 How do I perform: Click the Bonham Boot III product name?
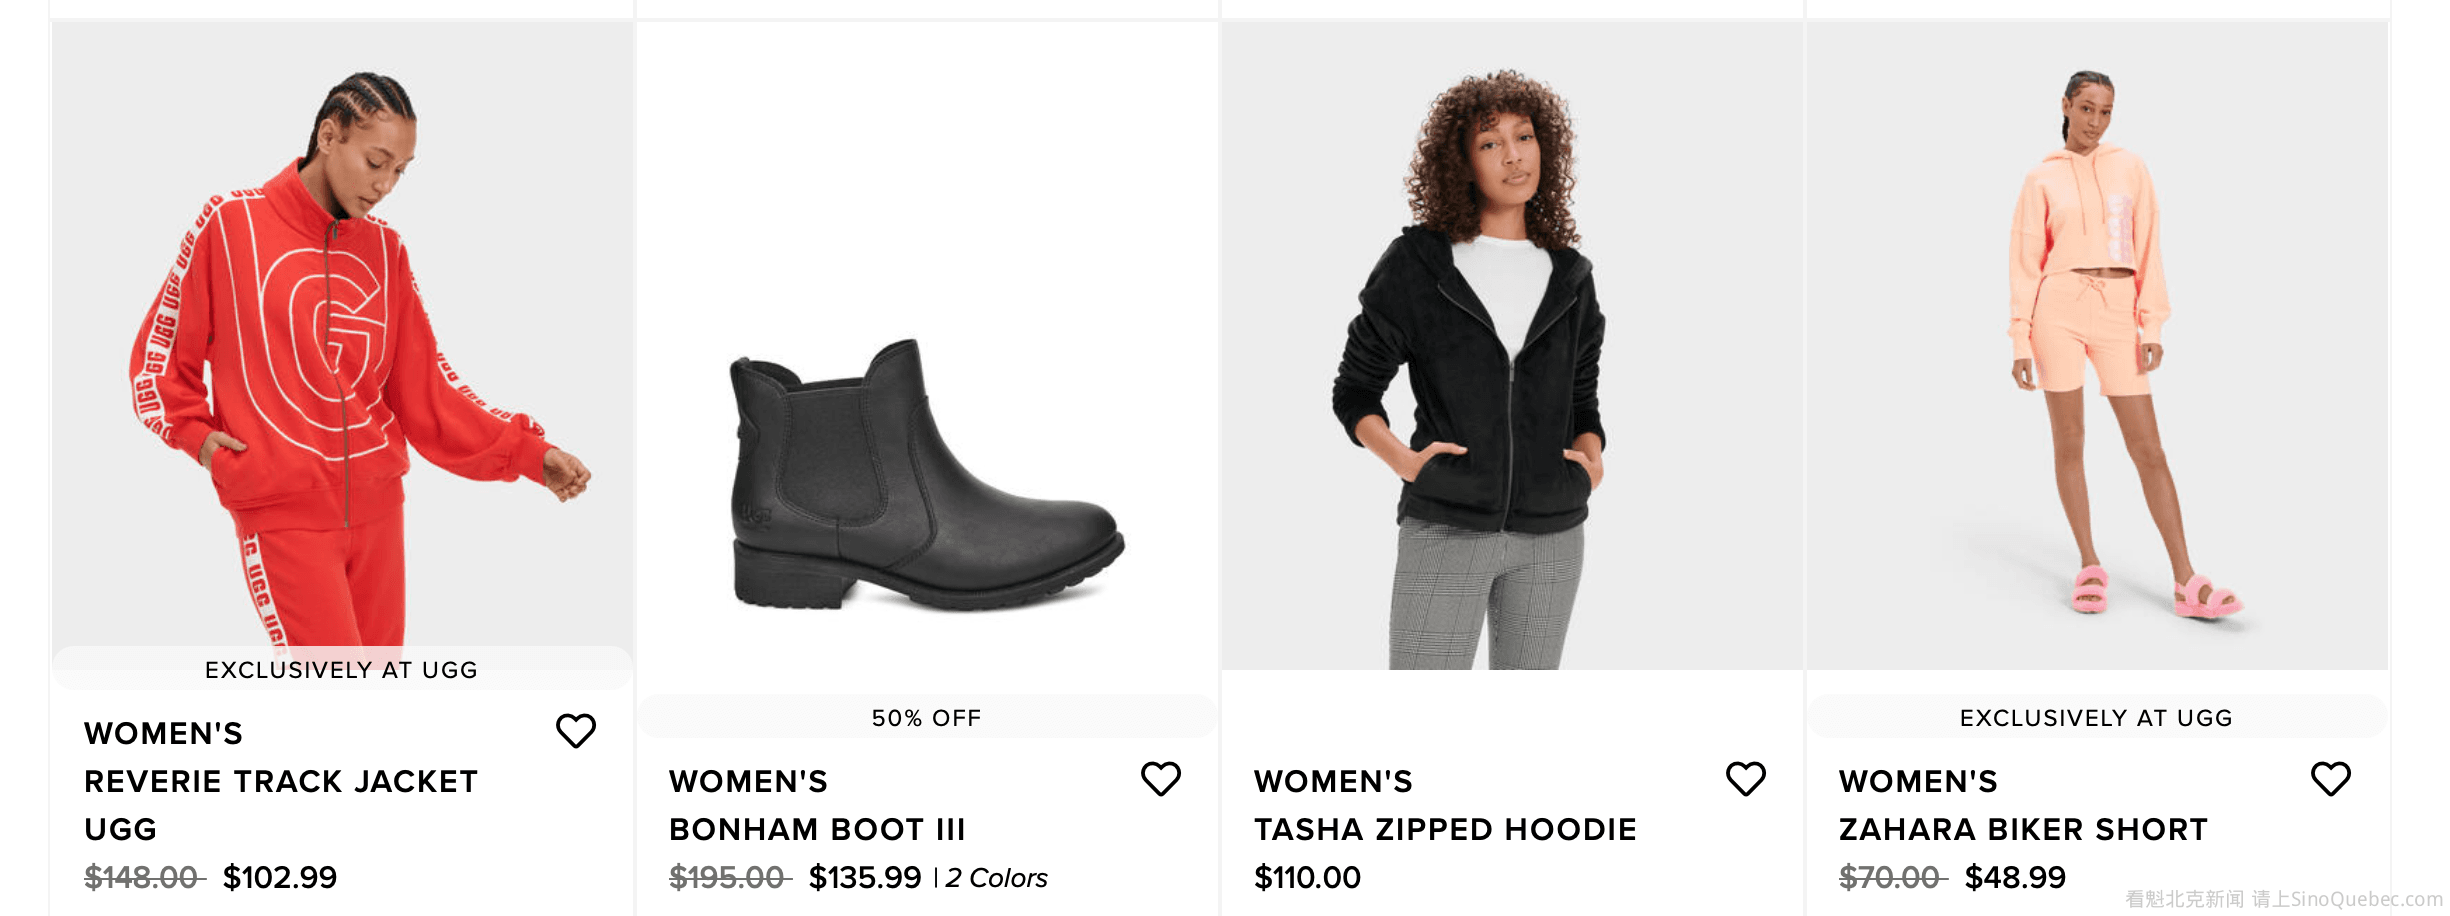(x=817, y=830)
